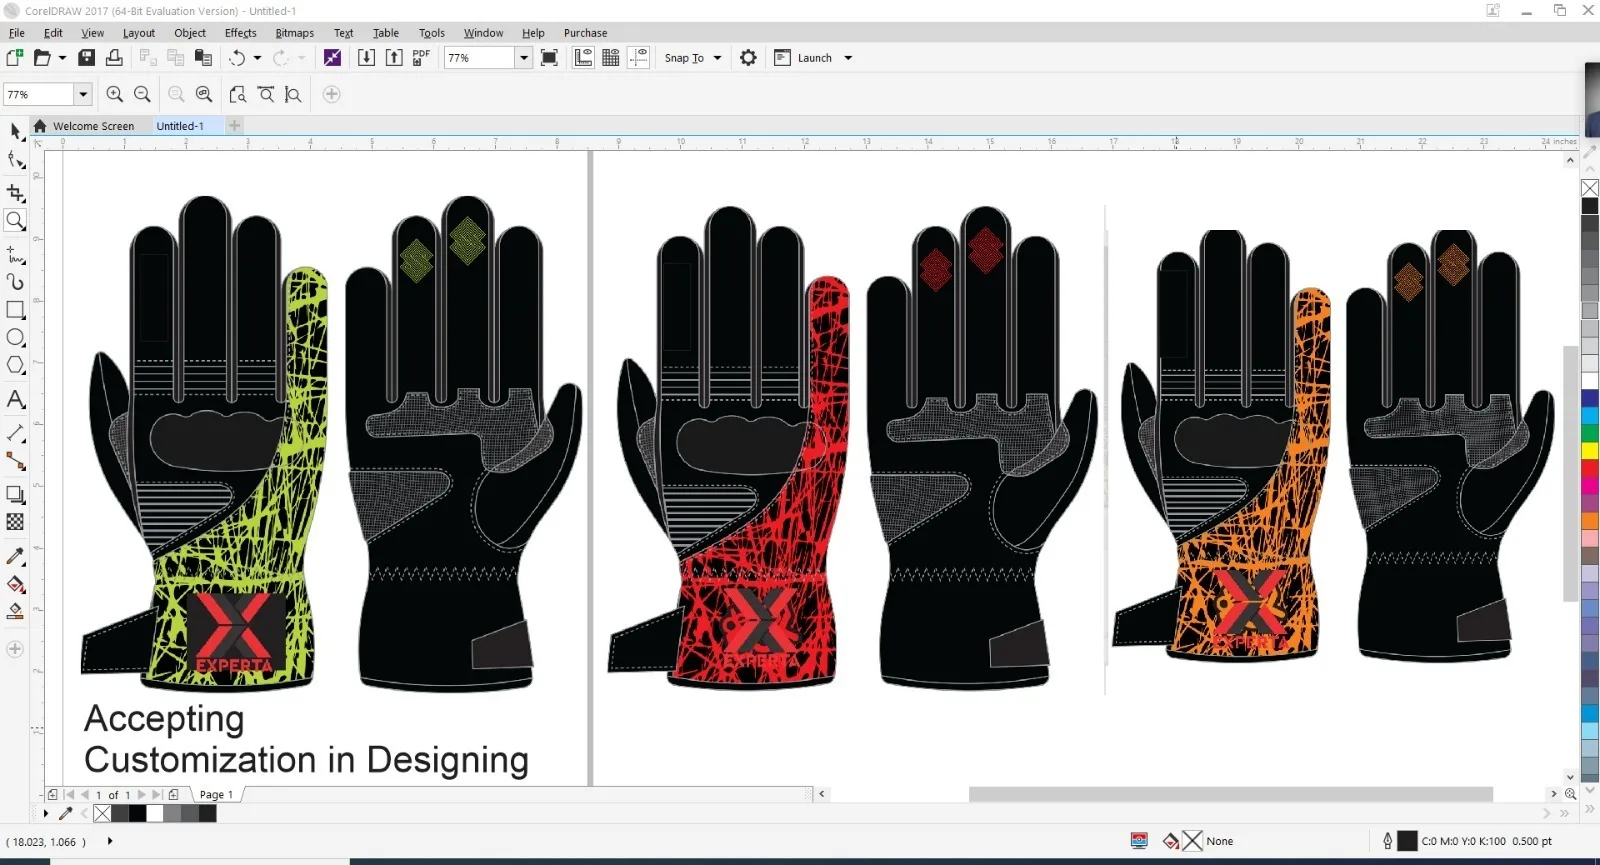Open the zoom level dropdown beside Publish to PDF
1600x865 pixels.
[523, 58]
